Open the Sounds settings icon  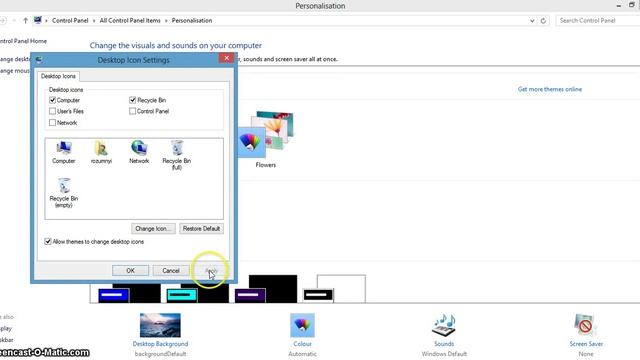[x=444, y=325]
